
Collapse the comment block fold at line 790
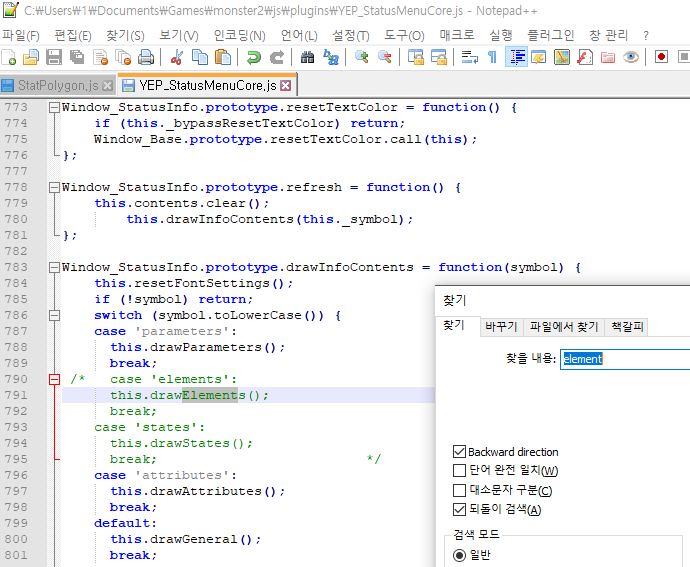[54, 379]
